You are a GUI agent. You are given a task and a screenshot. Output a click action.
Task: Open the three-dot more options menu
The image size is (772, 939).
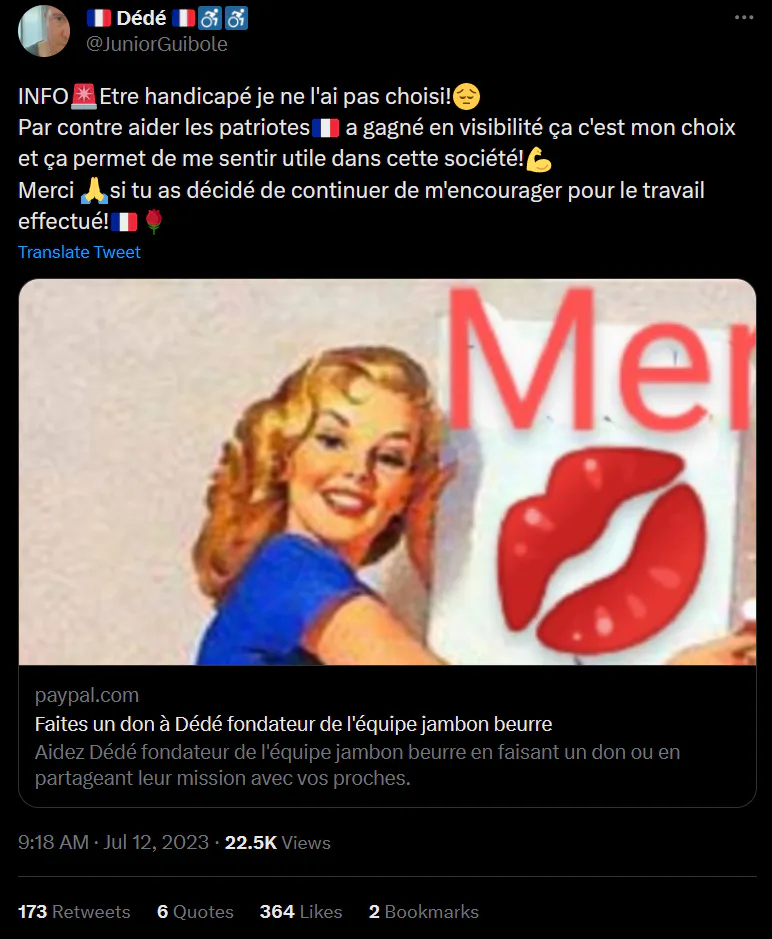pos(743,17)
